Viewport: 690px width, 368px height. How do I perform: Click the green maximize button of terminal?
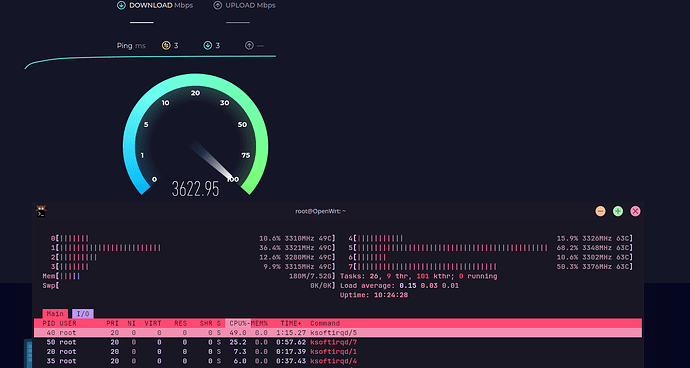[x=618, y=211]
